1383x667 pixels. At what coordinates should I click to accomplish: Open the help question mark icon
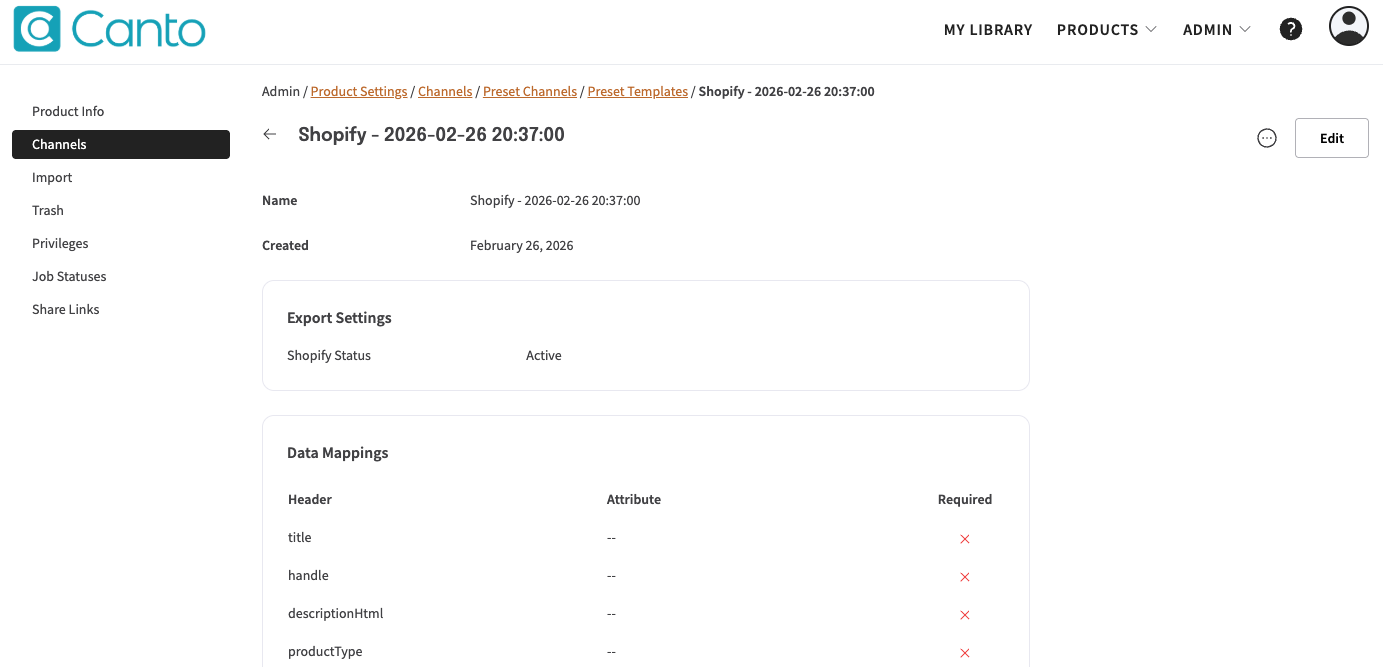click(1291, 29)
